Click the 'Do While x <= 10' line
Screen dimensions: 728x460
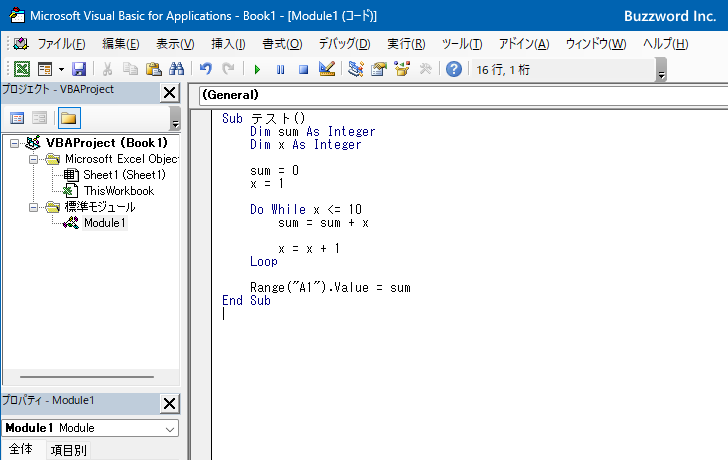coord(306,209)
